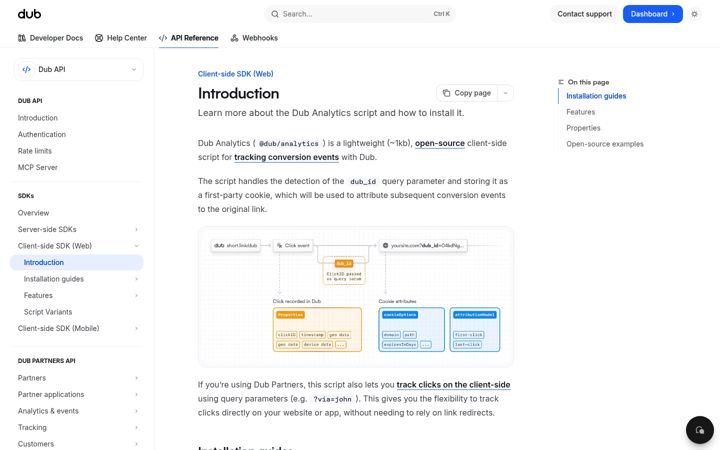The image size is (720, 450).
Task: Jump to Features in page outline
Action: pyautogui.click(x=580, y=112)
